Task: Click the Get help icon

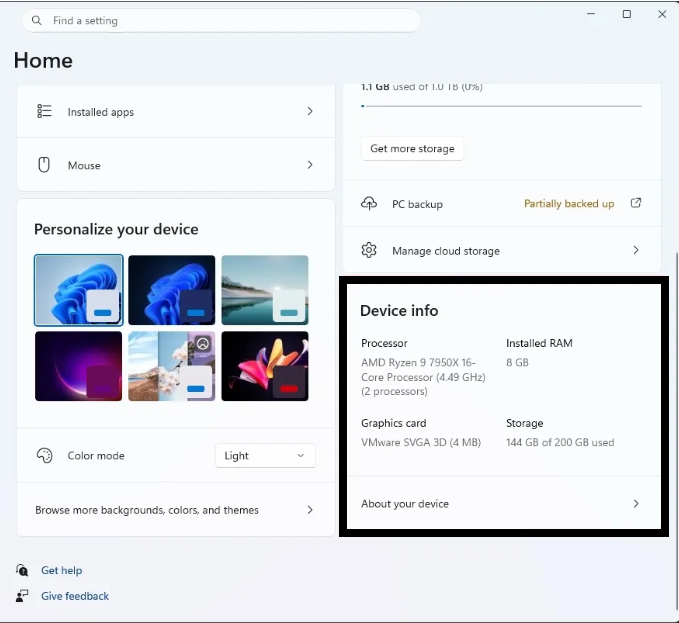Action: pos(22,570)
